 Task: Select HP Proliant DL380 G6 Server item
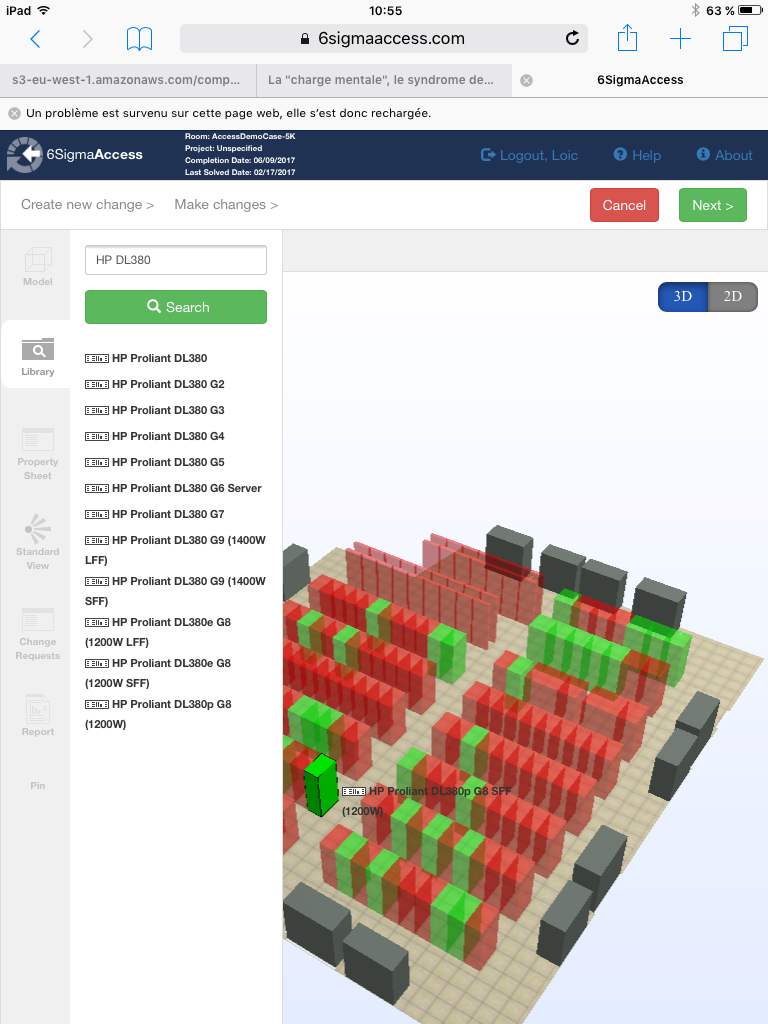pos(173,488)
